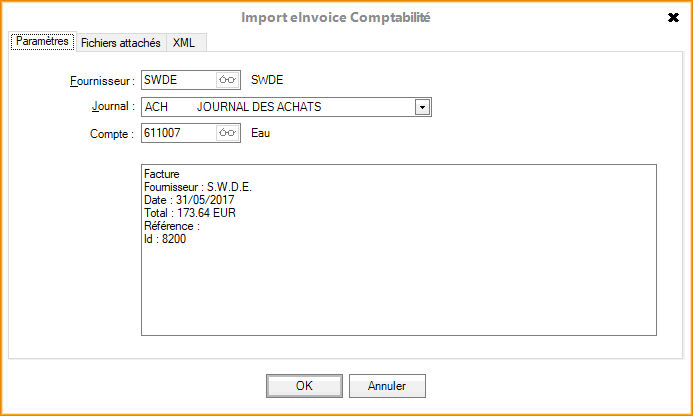Image resolution: width=693 pixels, height=416 pixels.
Task: Click the Eau account description text
Action: pos(261,132)
